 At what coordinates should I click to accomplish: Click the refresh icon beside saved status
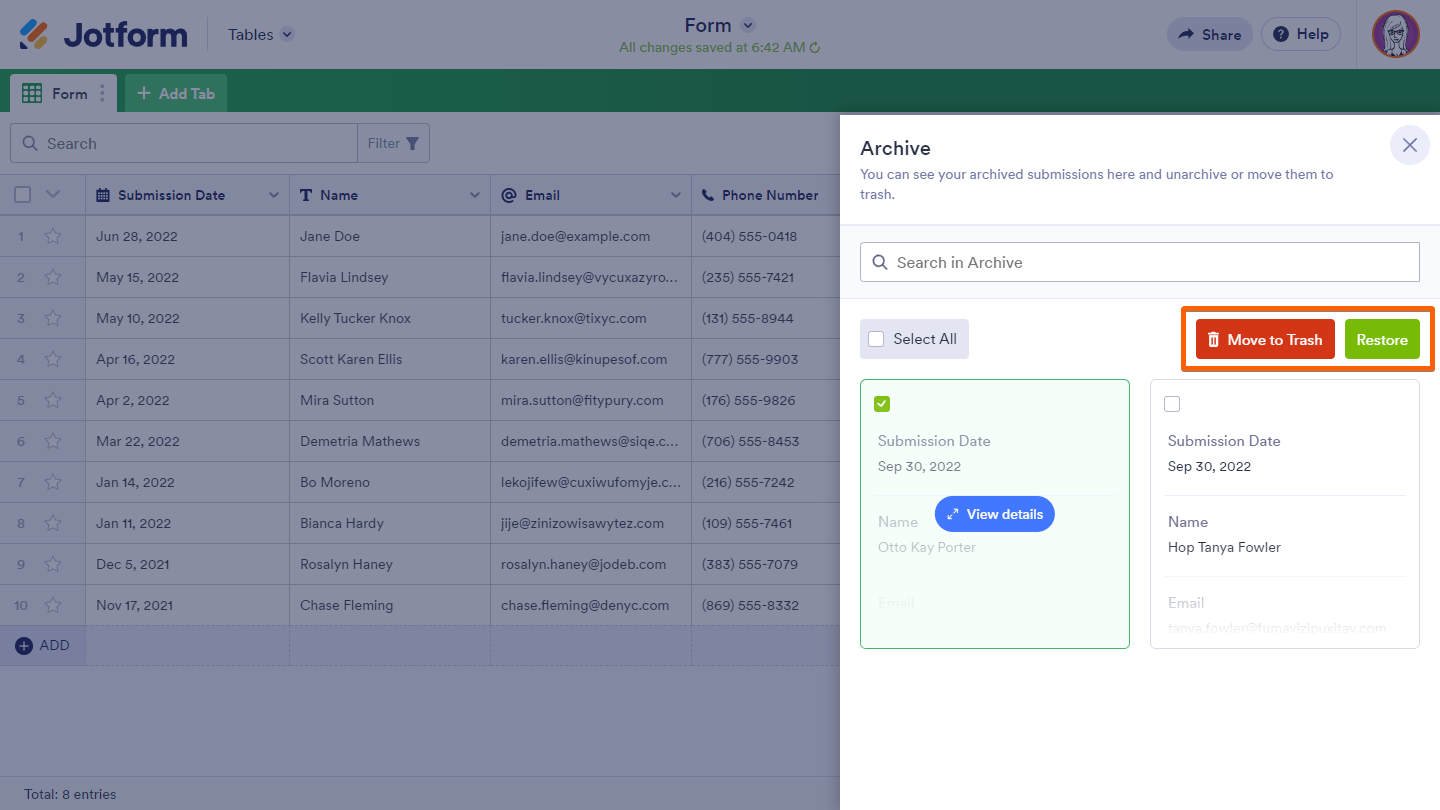(815, 47)
